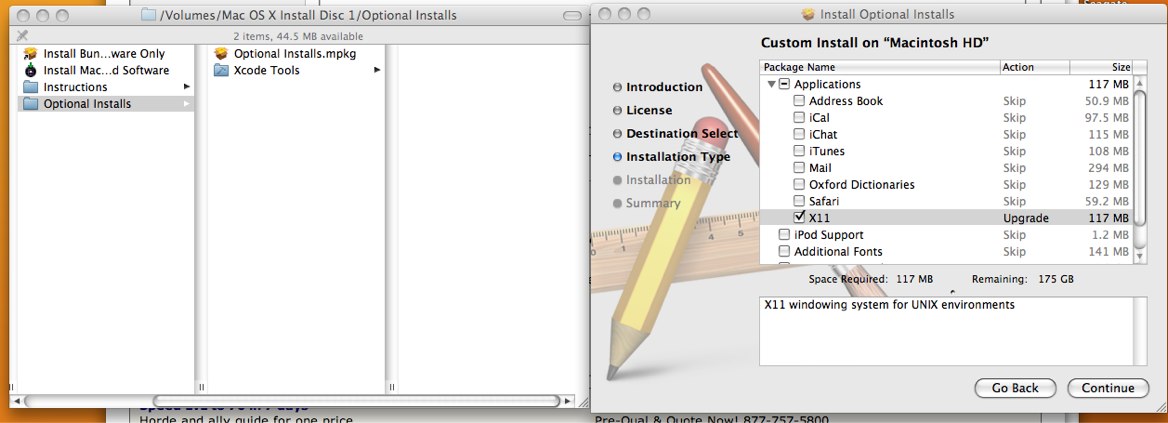This screenshot has height=423, width=1168.
Task: Click the Space Required 117 MB text
Action: [871, 279]
